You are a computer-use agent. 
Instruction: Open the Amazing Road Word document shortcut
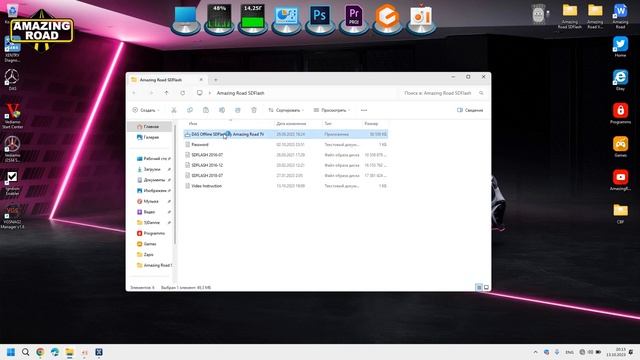coord(620,16)
